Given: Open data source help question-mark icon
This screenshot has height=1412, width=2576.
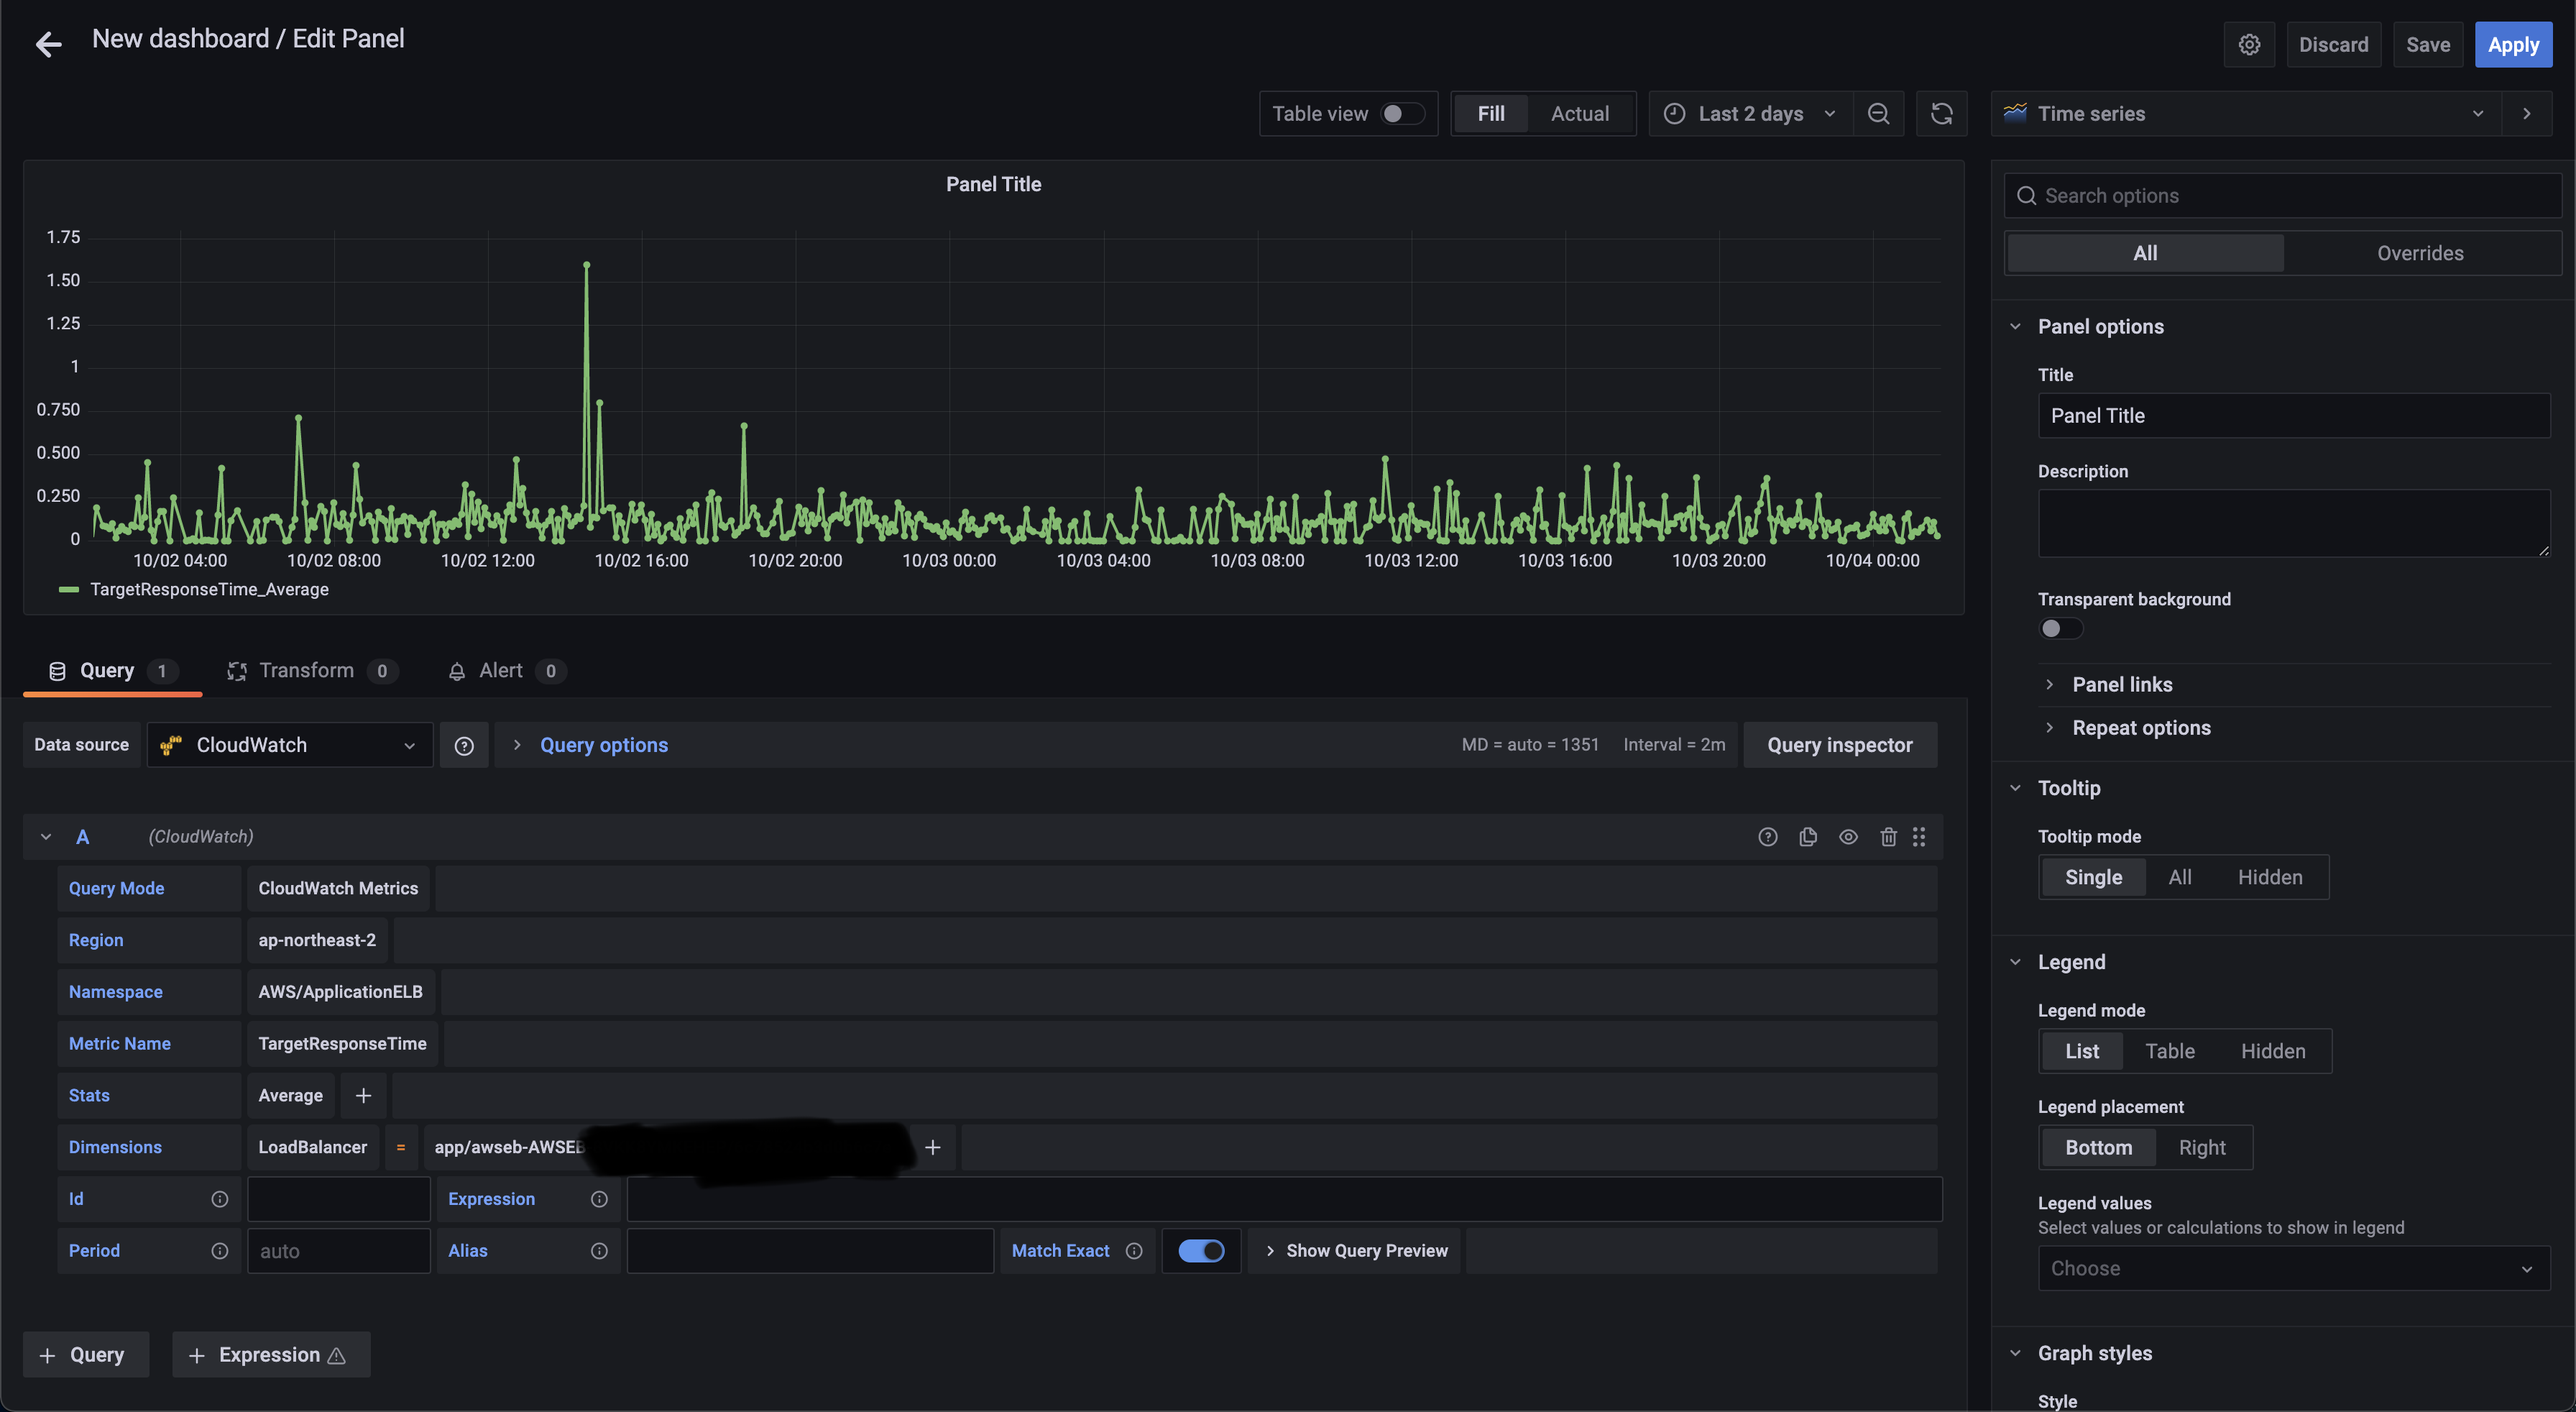Looking at the screenshot, I should (464, 745).
